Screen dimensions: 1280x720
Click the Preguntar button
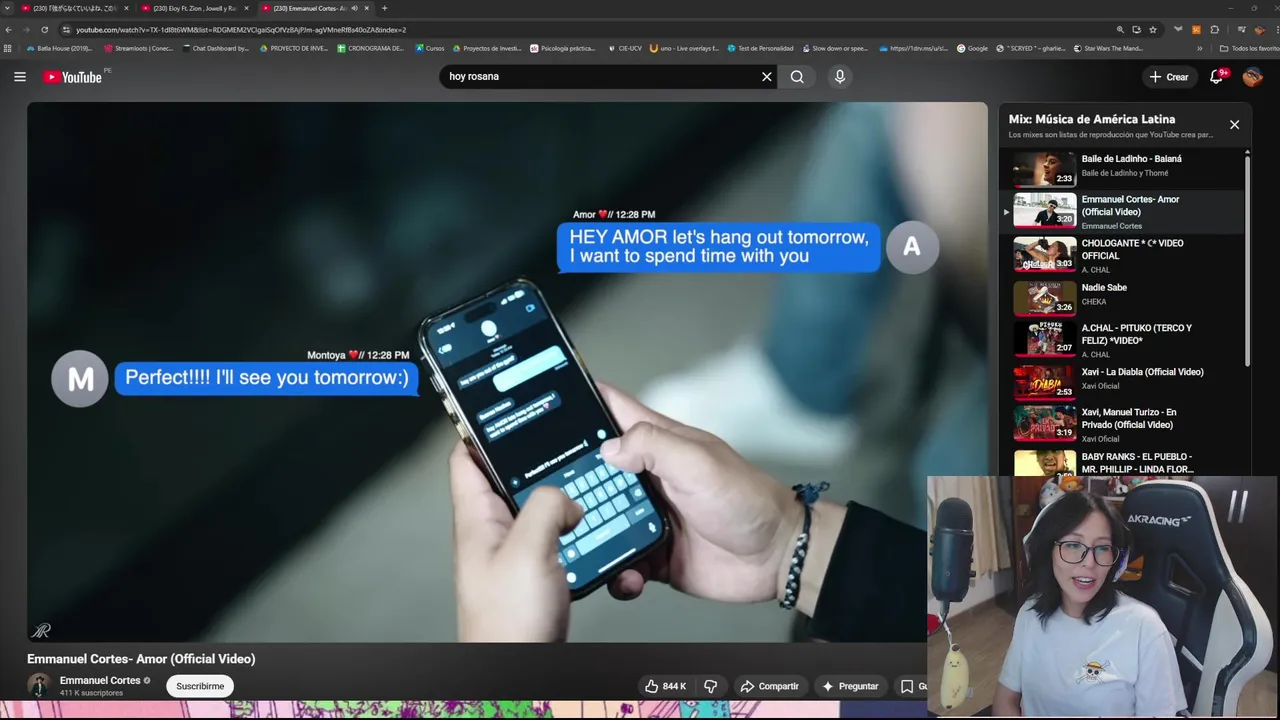850,686
